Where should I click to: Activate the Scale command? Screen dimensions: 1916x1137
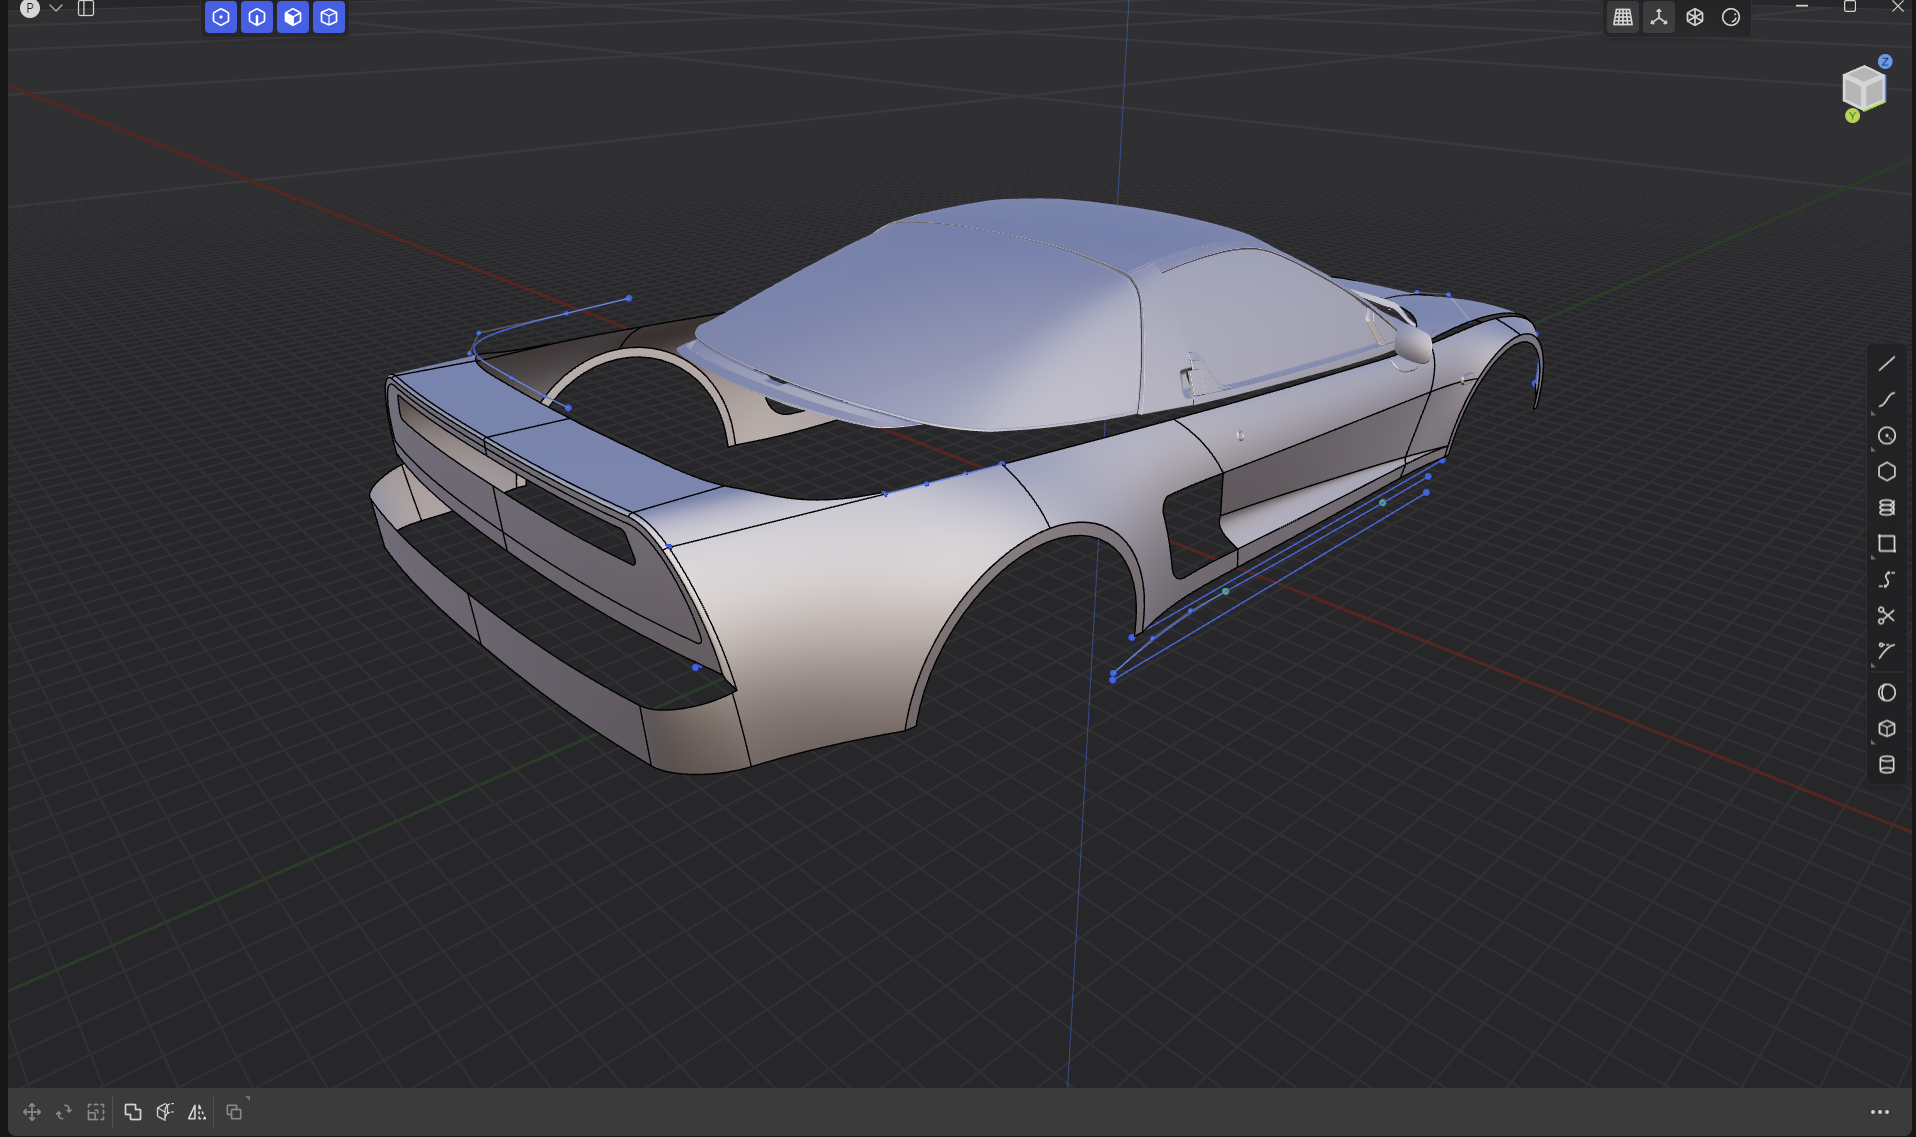click(96, 1112)
